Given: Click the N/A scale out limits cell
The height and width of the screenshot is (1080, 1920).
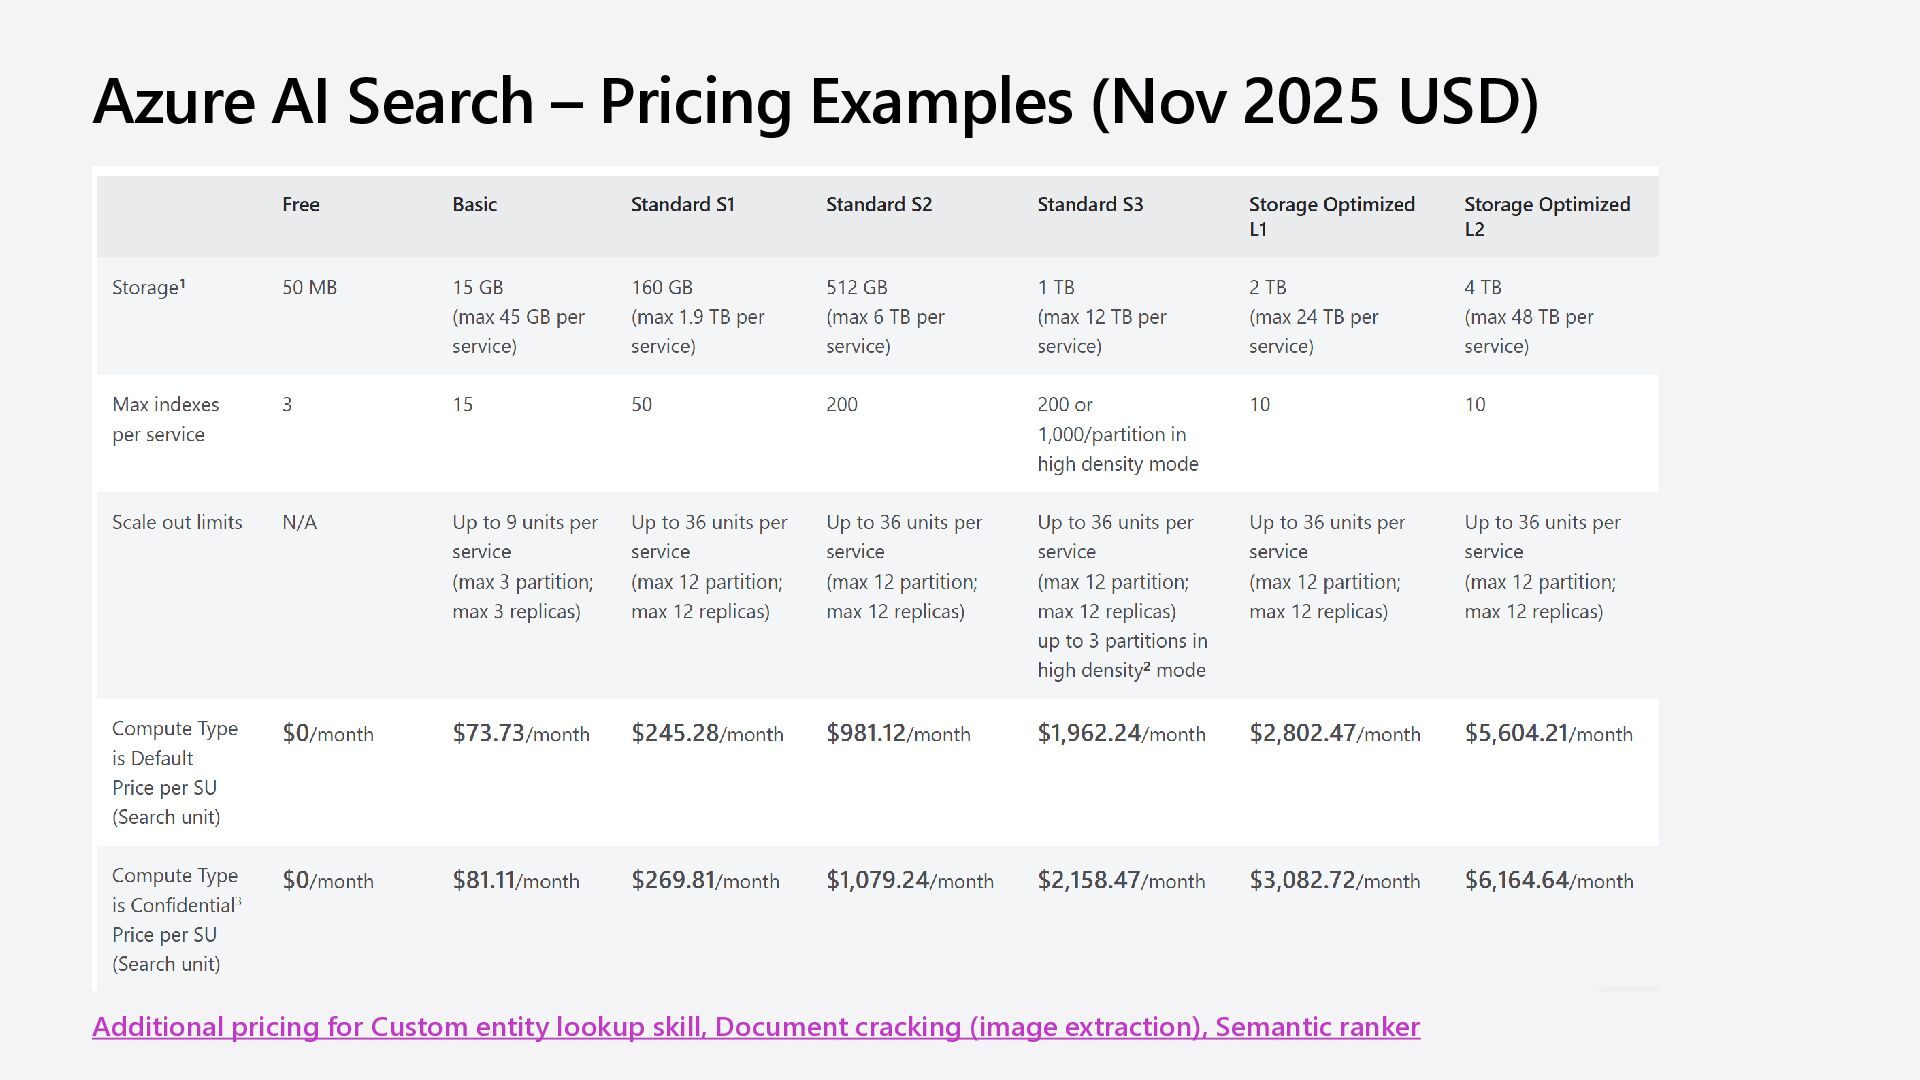Looking at the screenshot, I should coord(299,522).
